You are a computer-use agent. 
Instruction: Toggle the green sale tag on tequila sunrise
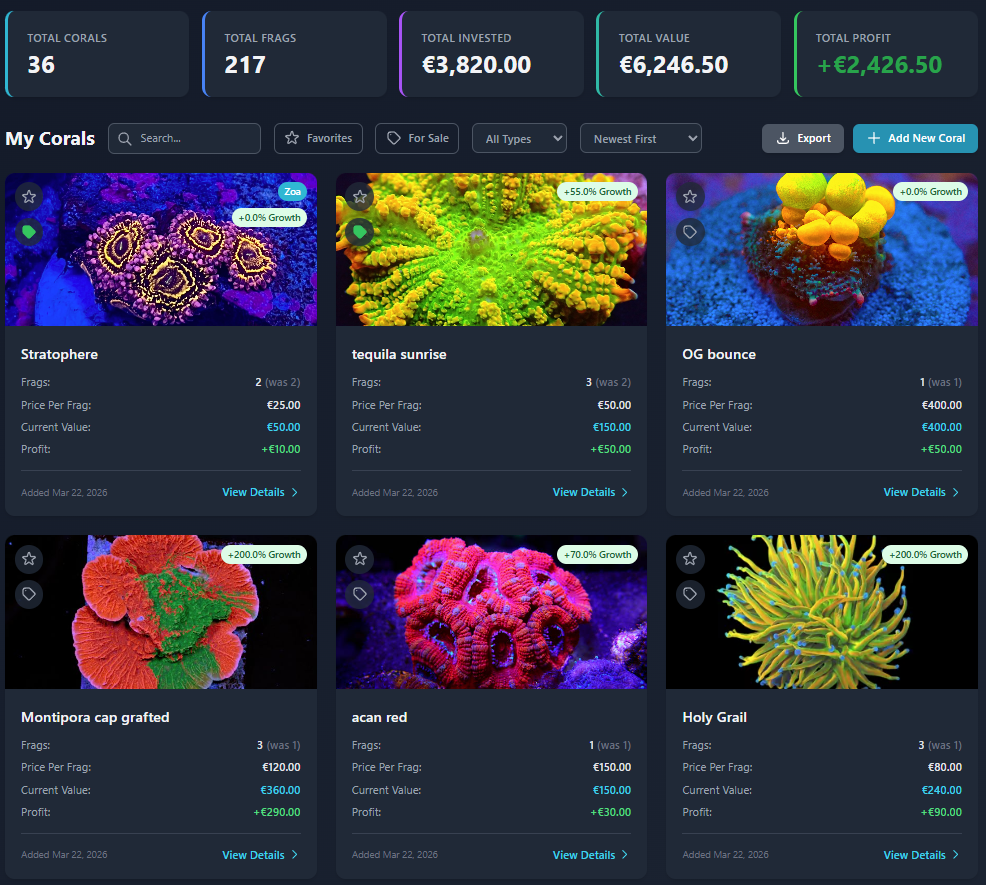[x=360, y=231]
